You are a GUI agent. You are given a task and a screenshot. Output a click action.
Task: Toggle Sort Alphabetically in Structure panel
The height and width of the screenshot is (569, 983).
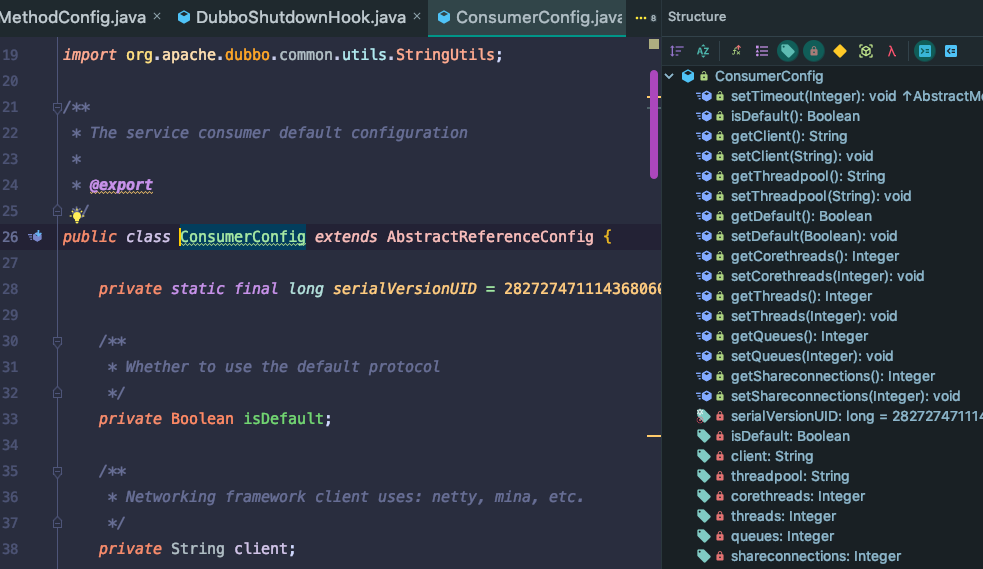point(703,51)
